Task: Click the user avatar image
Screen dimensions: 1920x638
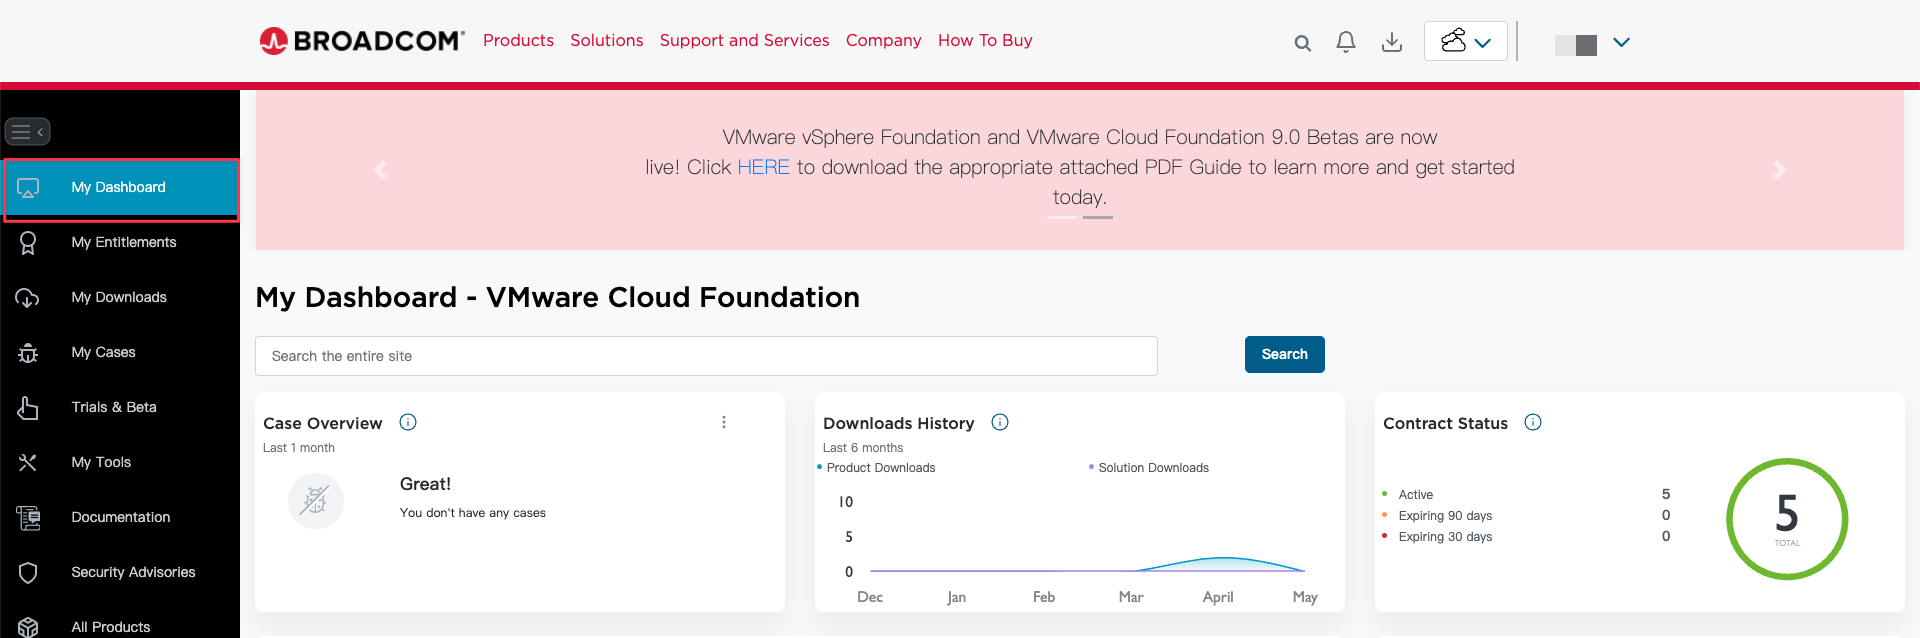Action: (x=1576, y=45)
